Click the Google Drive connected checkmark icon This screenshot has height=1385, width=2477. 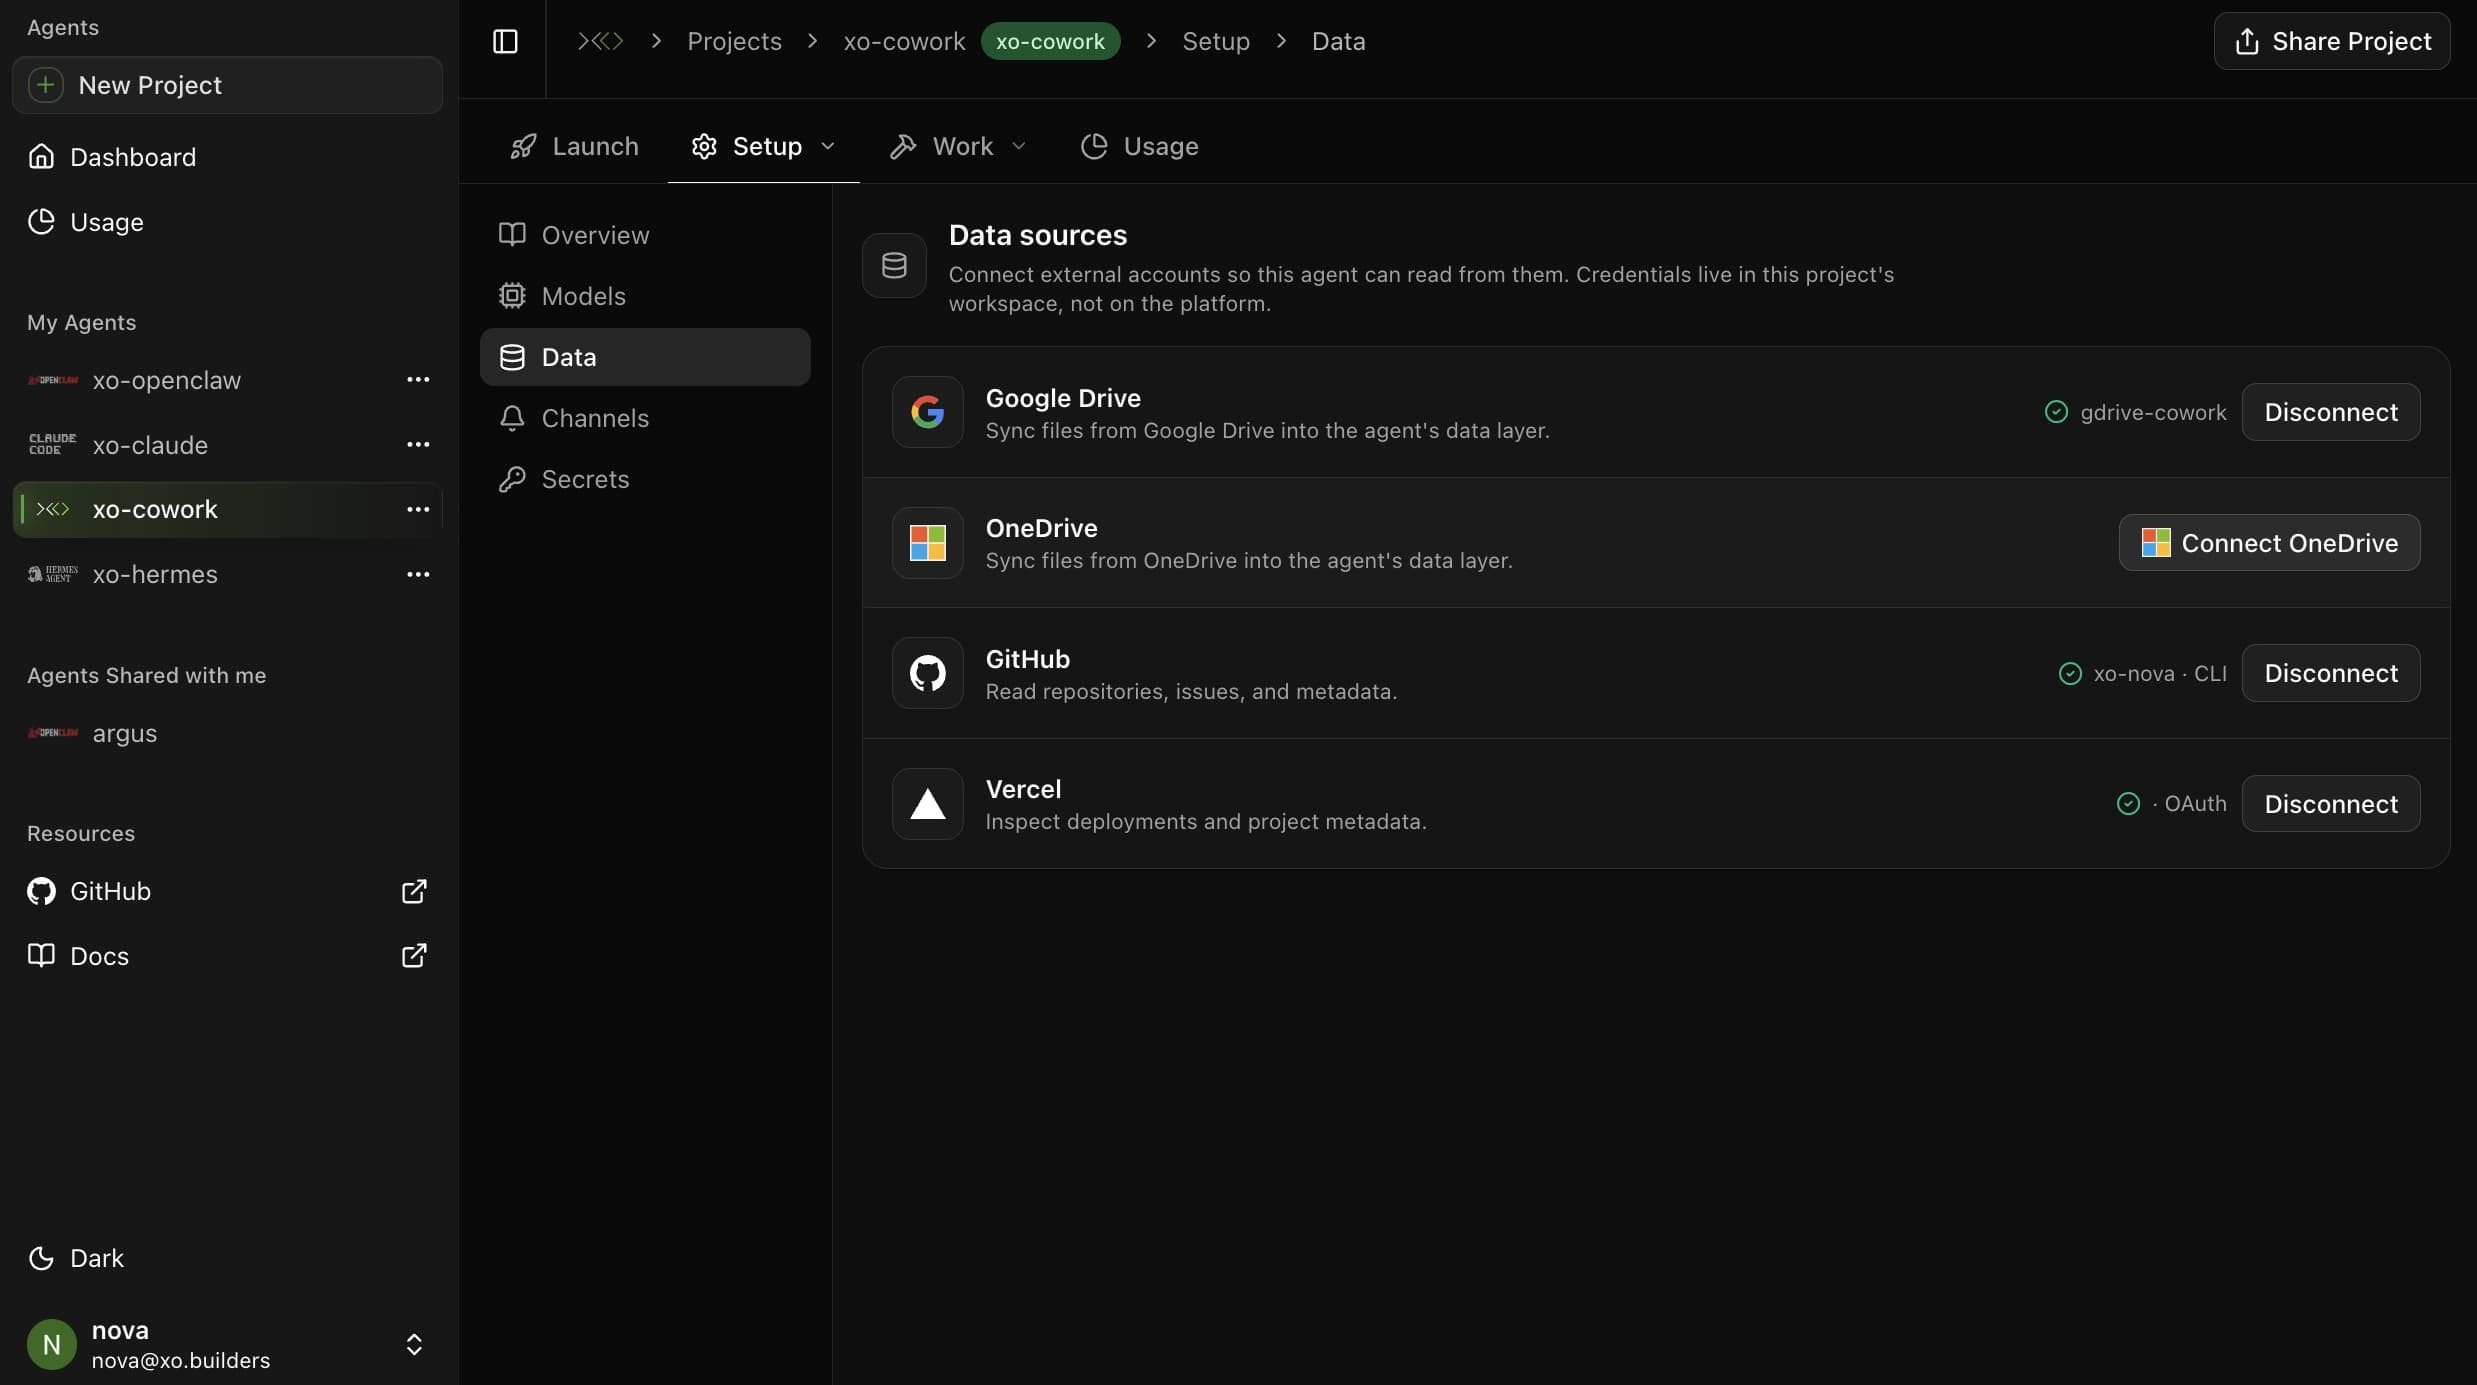(2056, 412)
